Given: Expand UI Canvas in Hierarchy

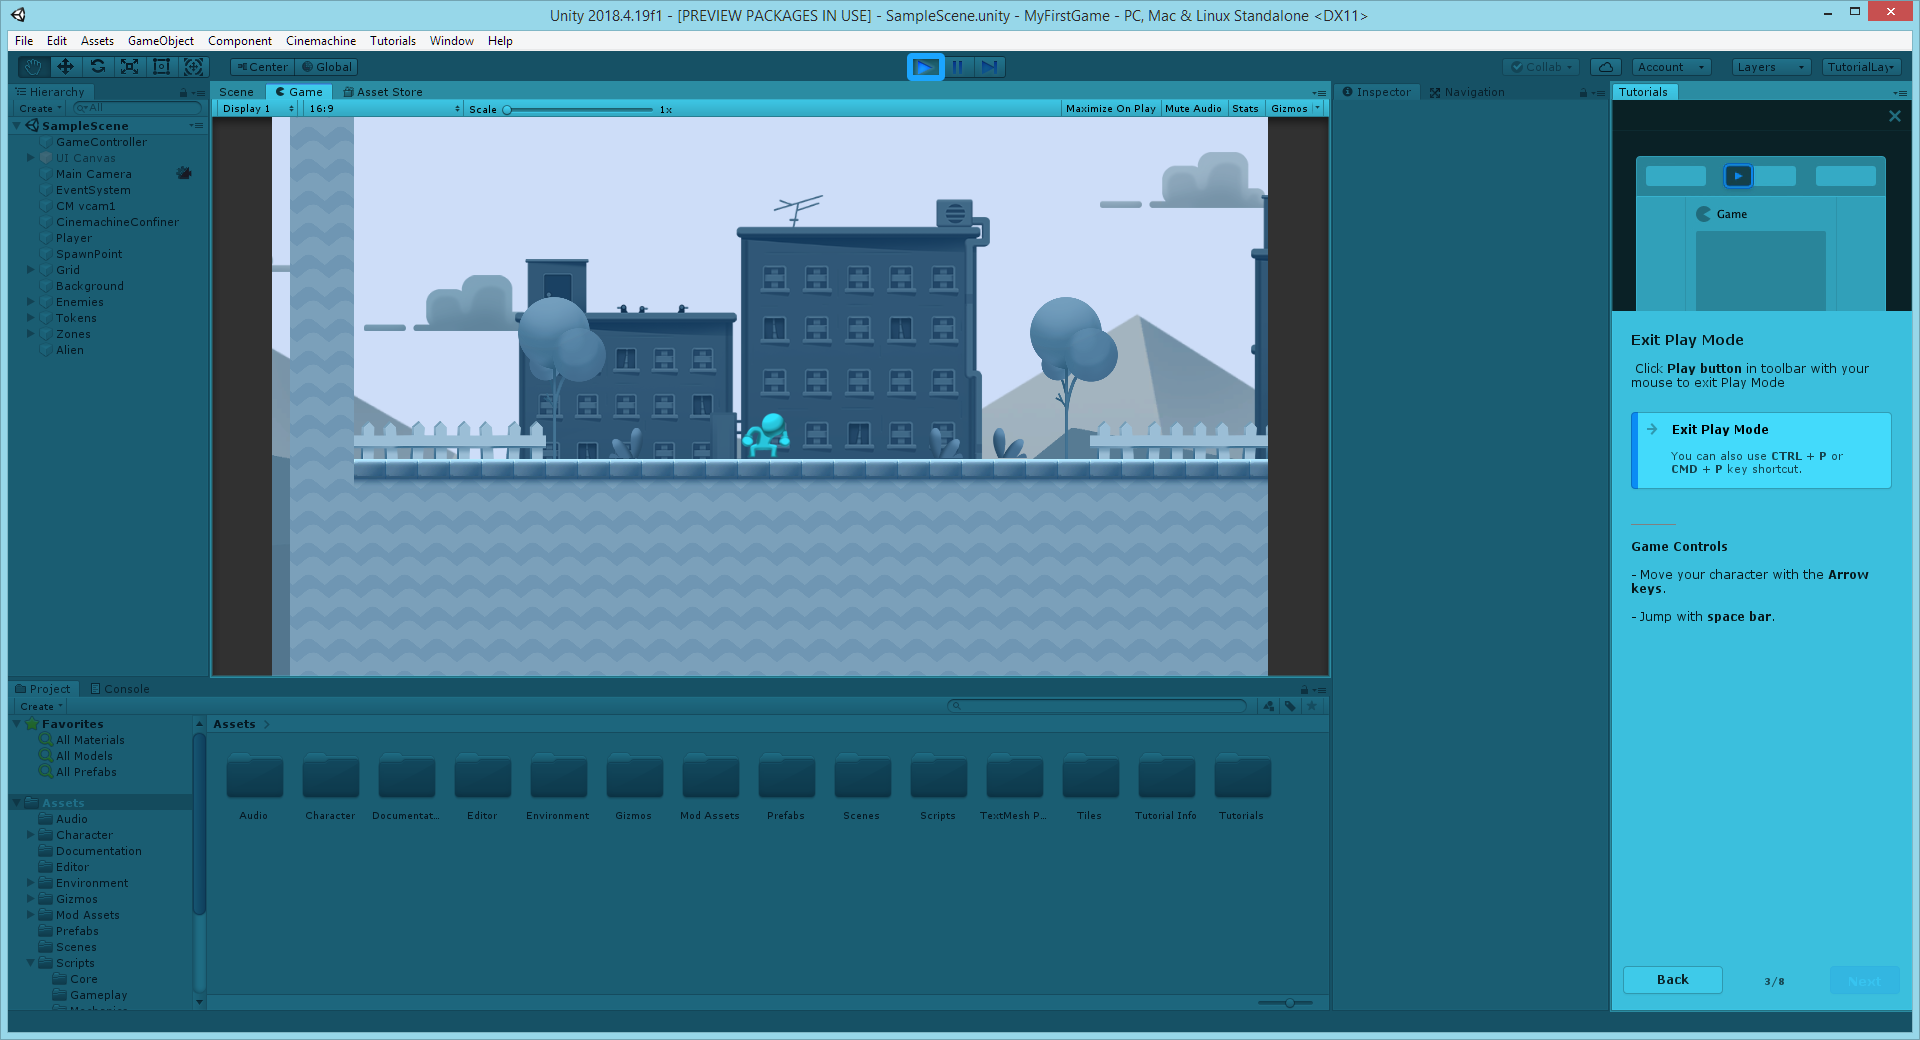Looking at the screenshot, I should pyautogui.click(x=31, y=157).
